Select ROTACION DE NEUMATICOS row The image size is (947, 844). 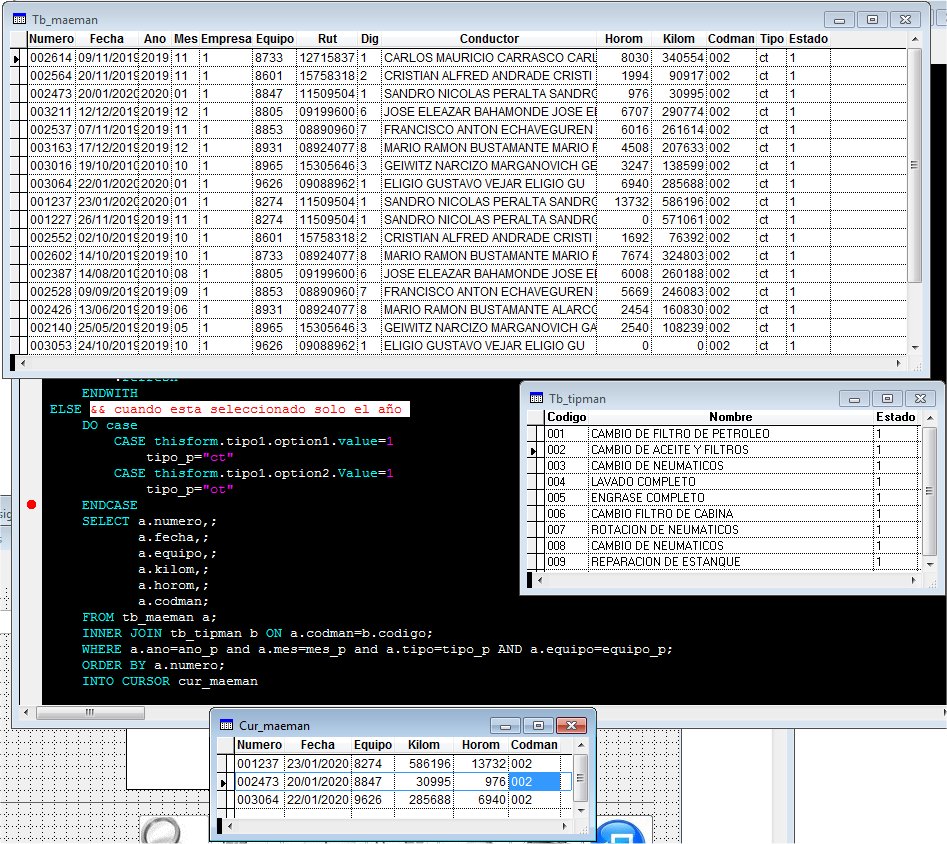tap(731, 530)
